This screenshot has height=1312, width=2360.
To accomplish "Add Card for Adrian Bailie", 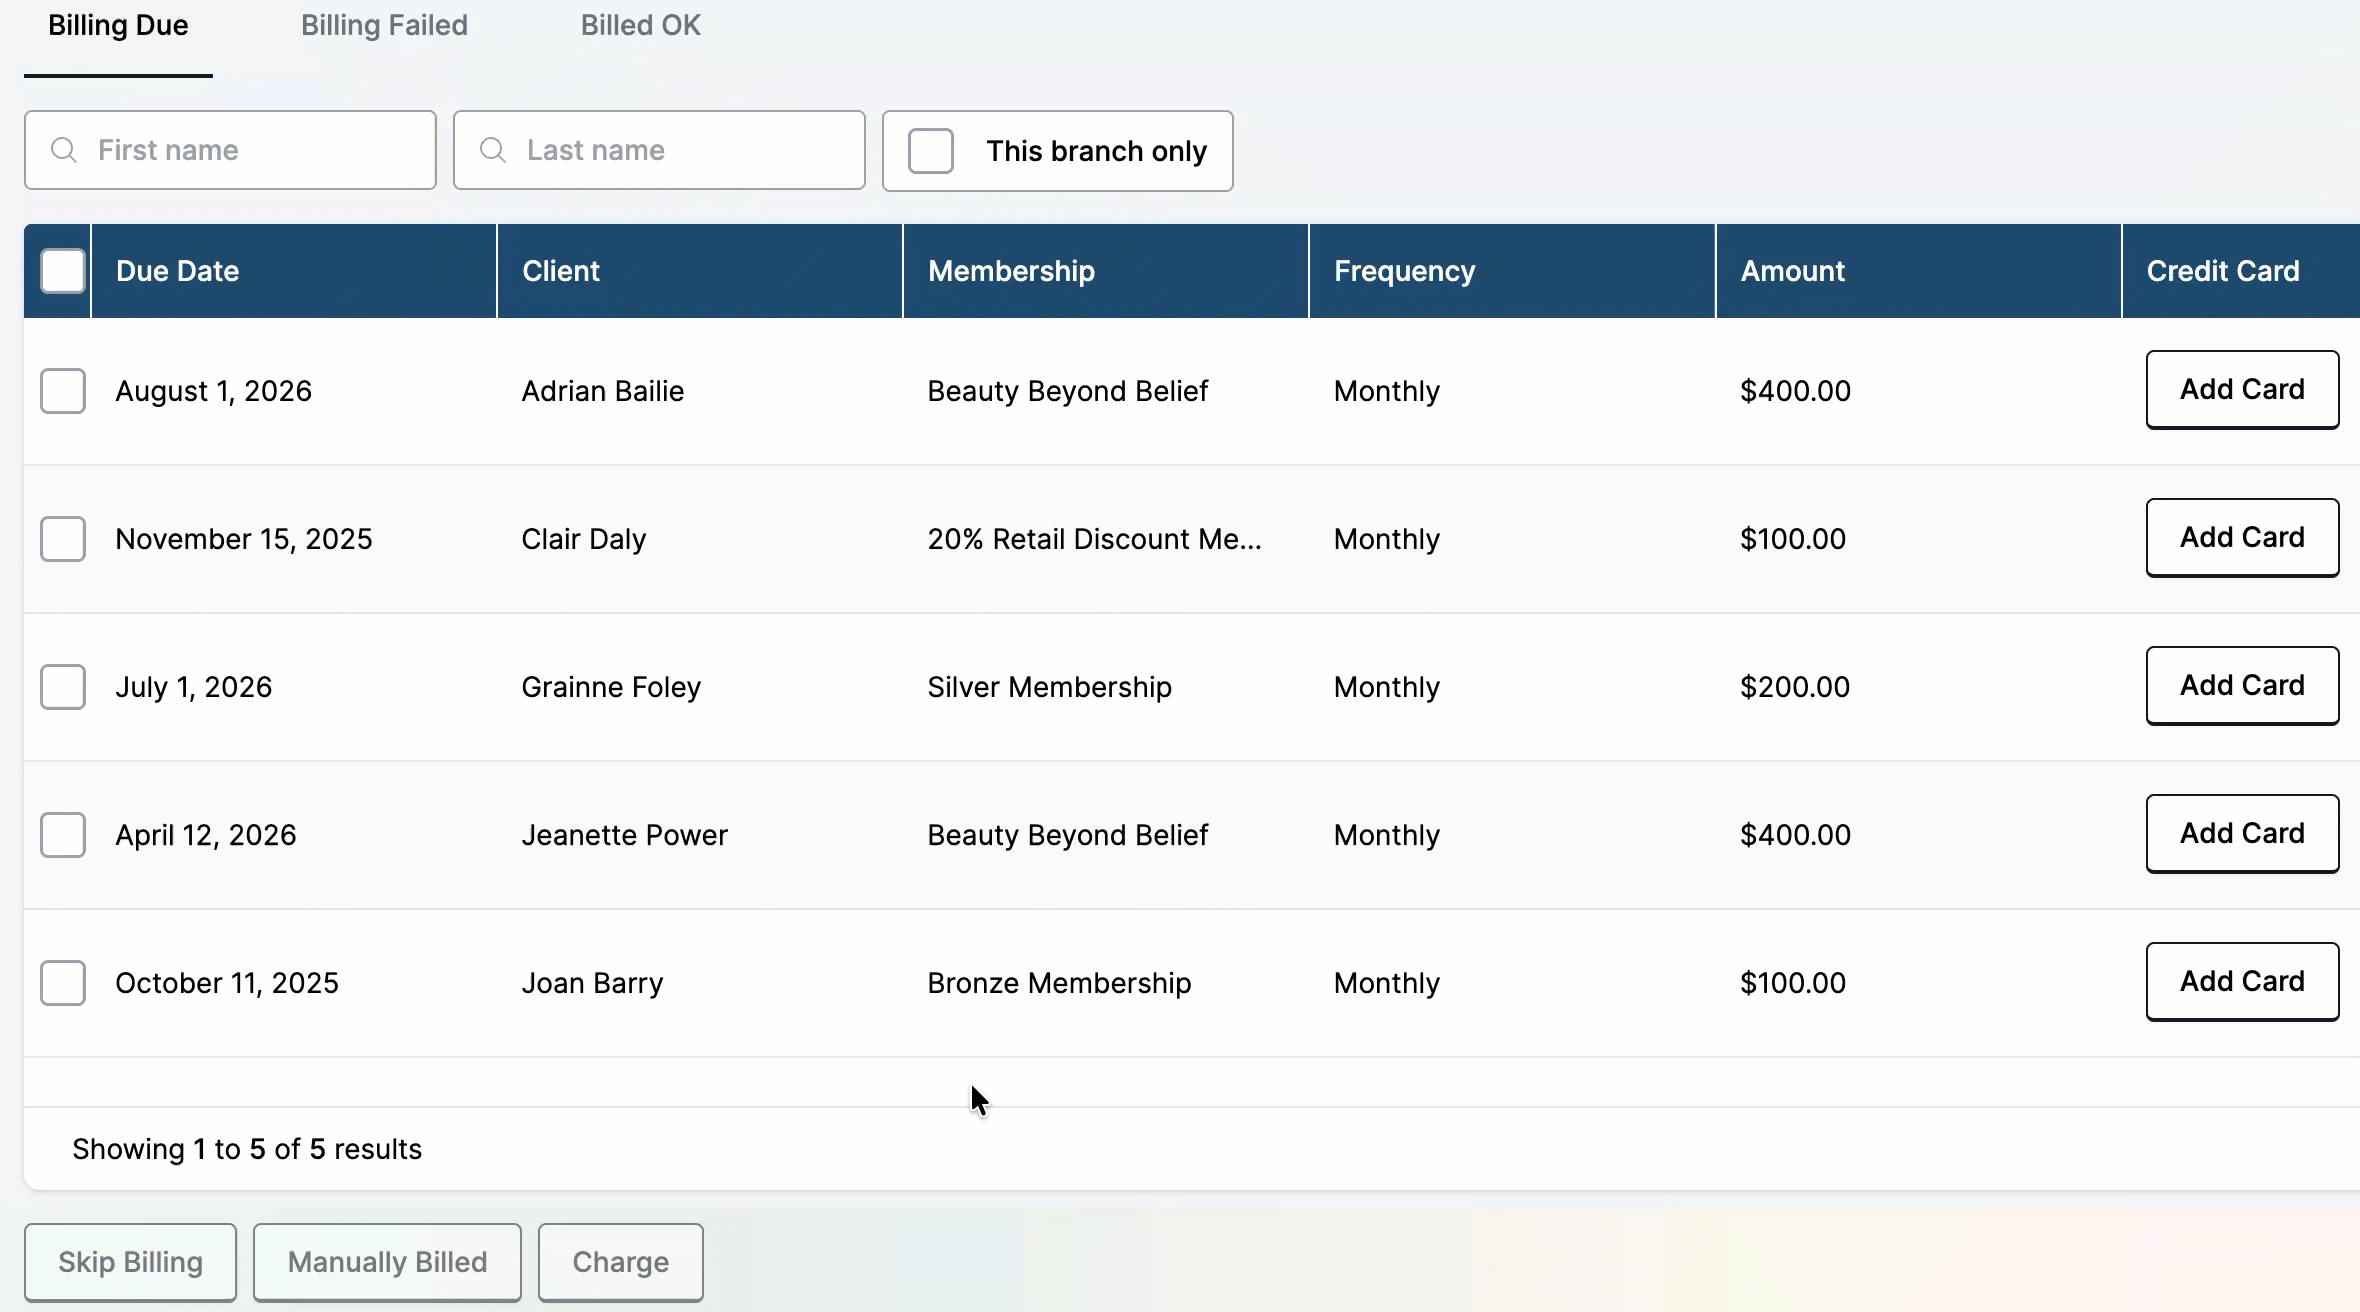I will pos(2242,390).
